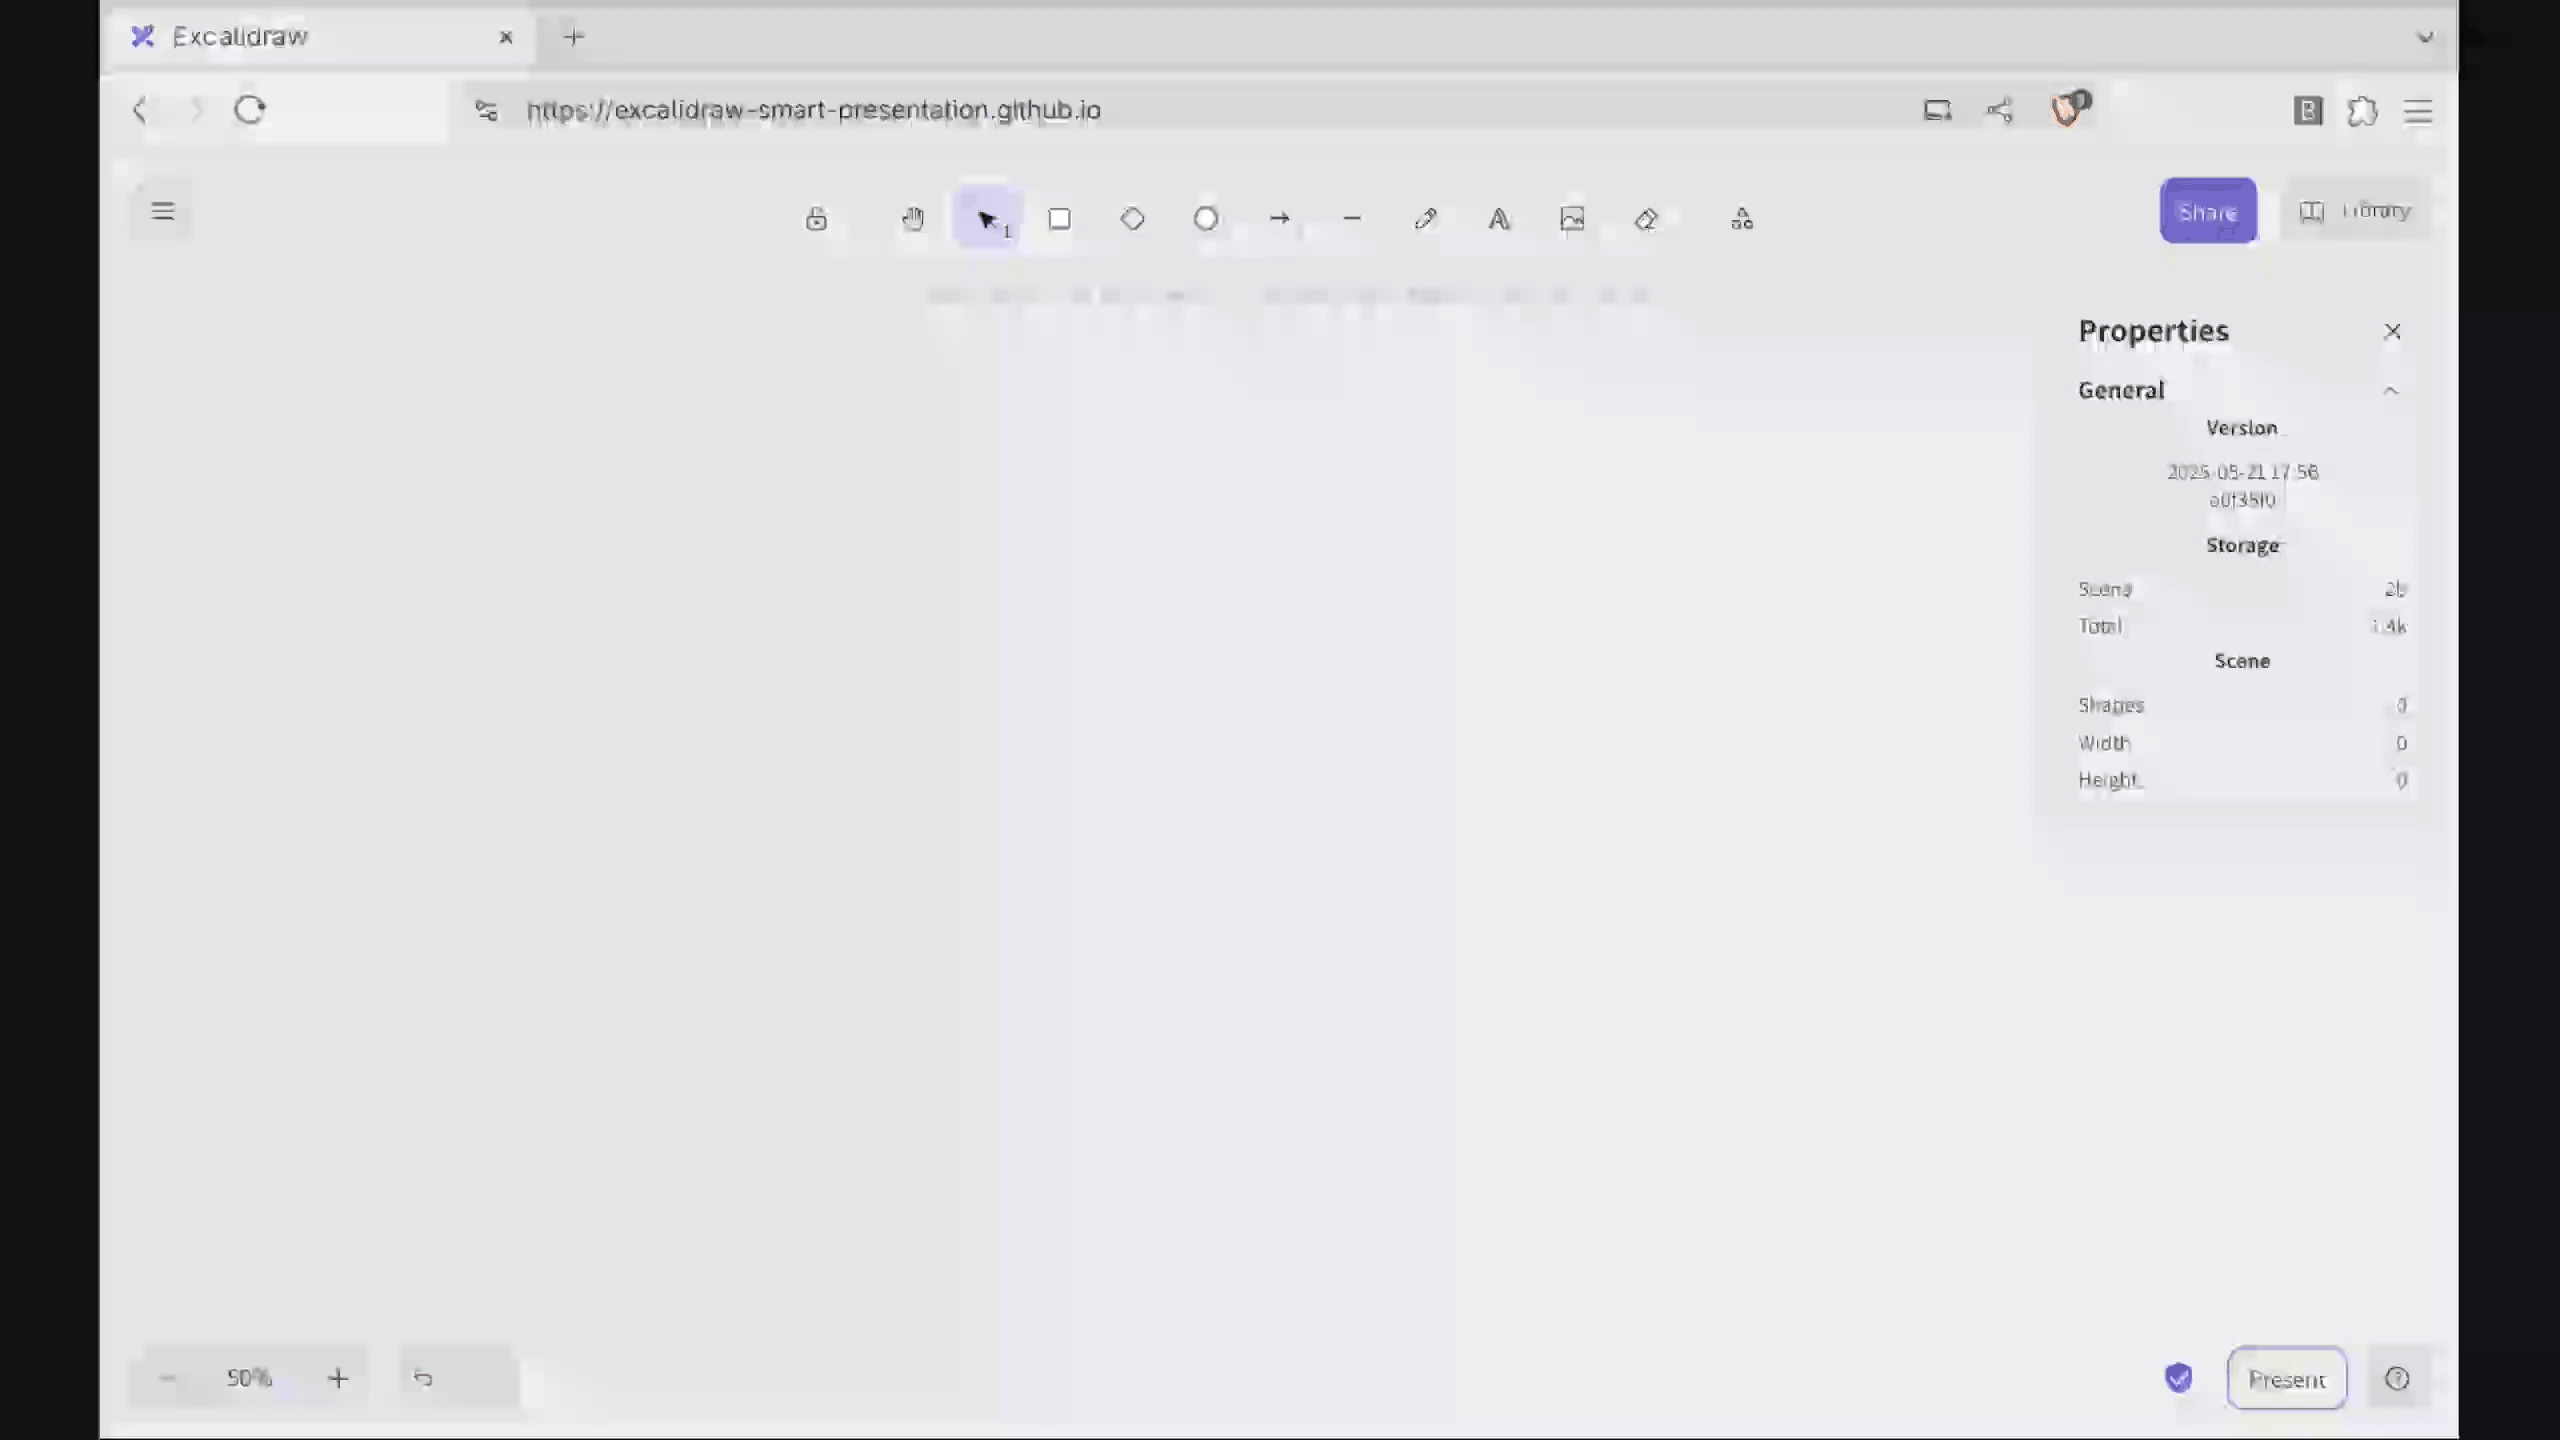Viewport: 2560px width, 1440px height.
Task: Reset zoom at 50% label
Action: [249, 1378]
